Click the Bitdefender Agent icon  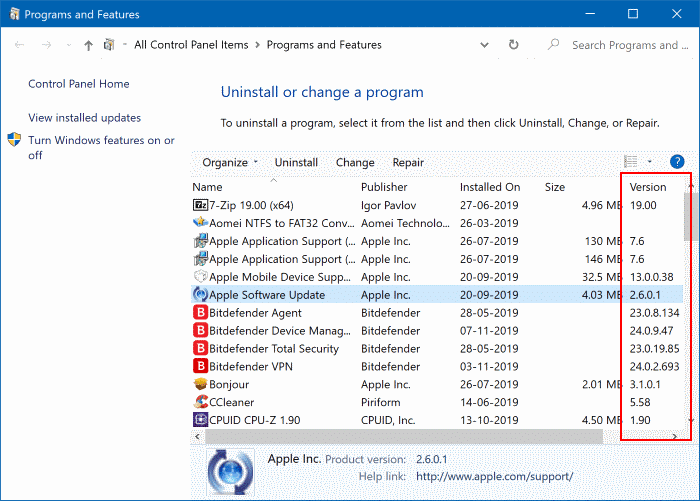coord(200,313)
